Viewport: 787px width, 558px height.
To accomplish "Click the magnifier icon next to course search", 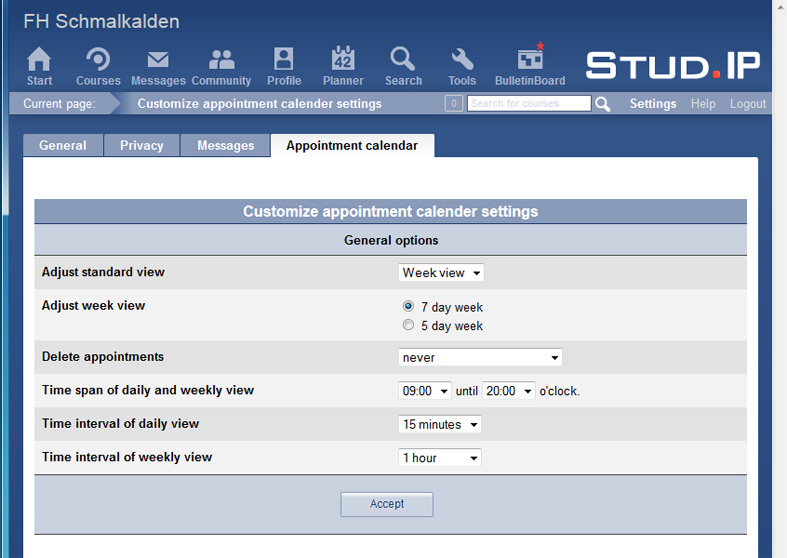I will [x=602, y=104].
